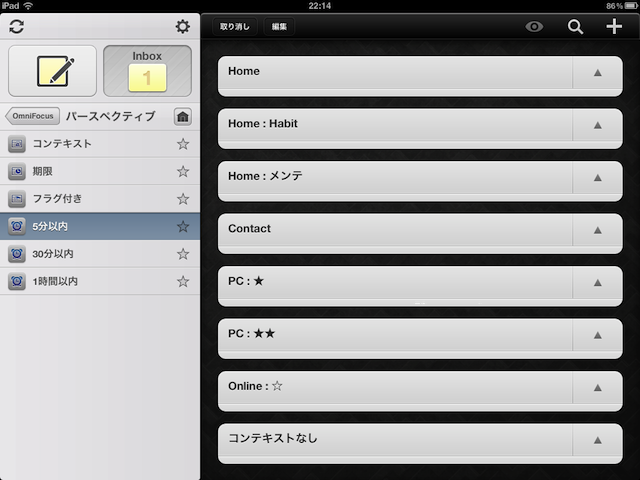Select フラグ付き perspective row
This screenshot has height=480, width=640.
tap(100, 199)
